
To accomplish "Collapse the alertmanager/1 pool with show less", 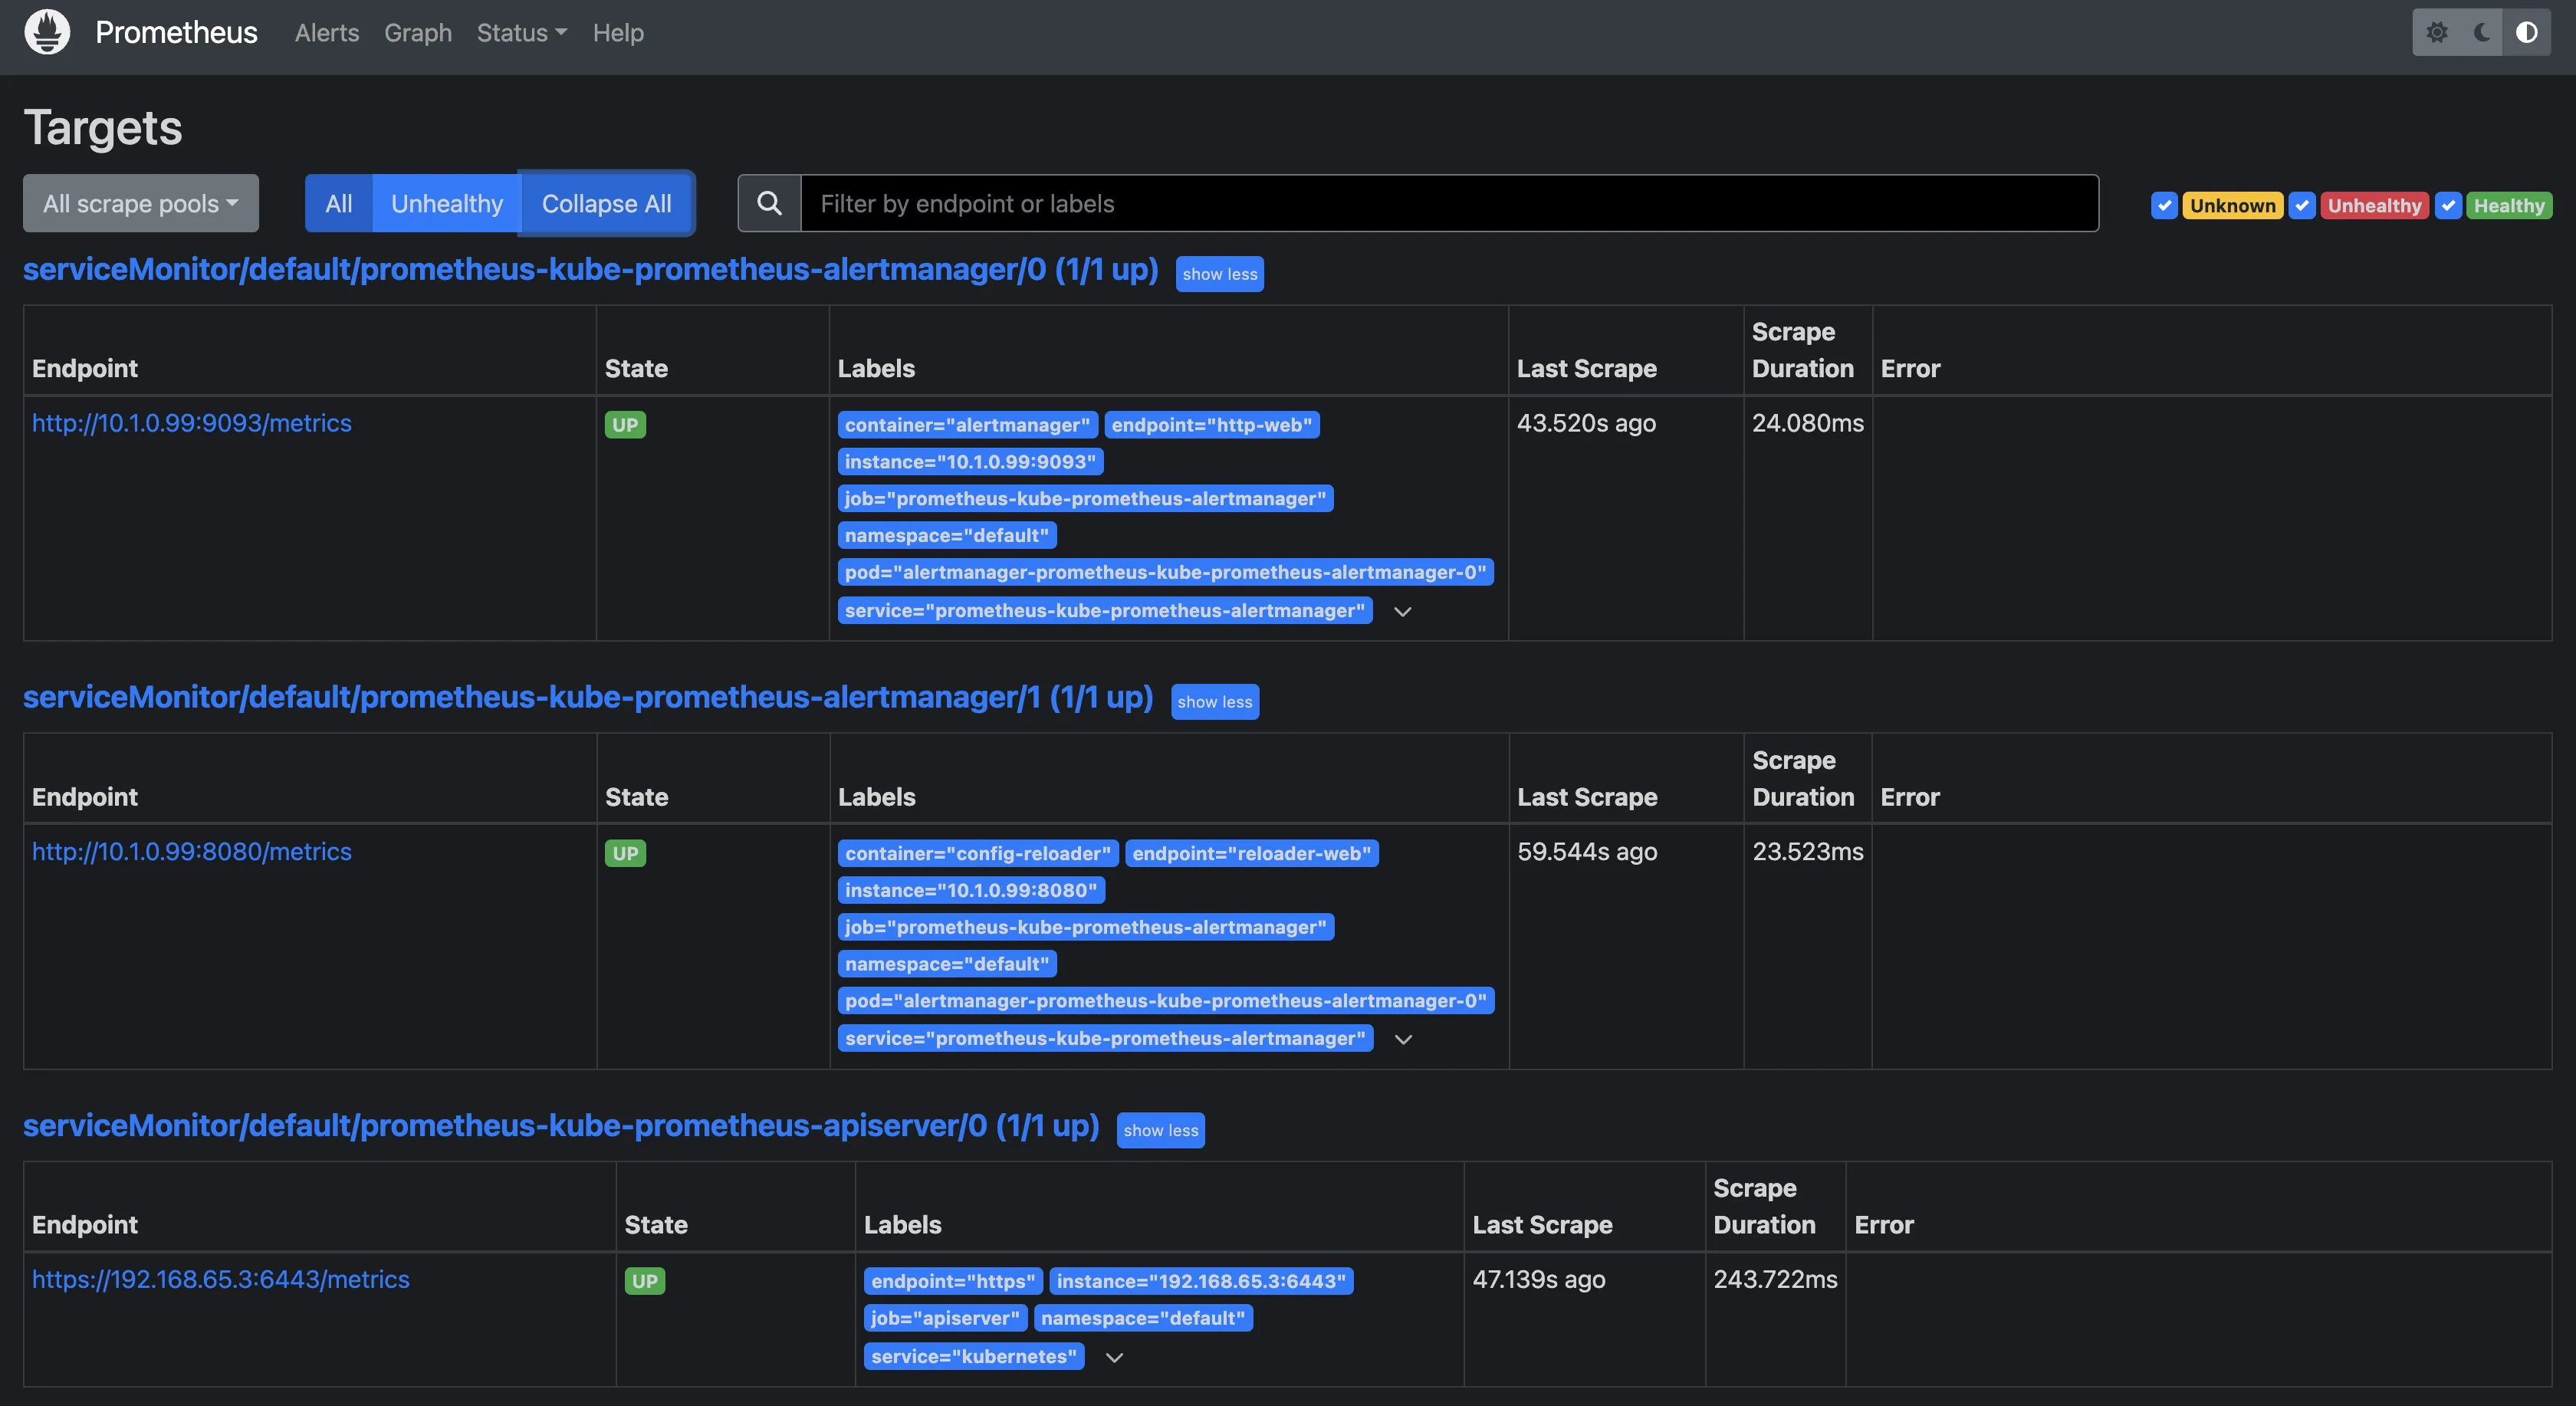I will [x=1215, y=702].
